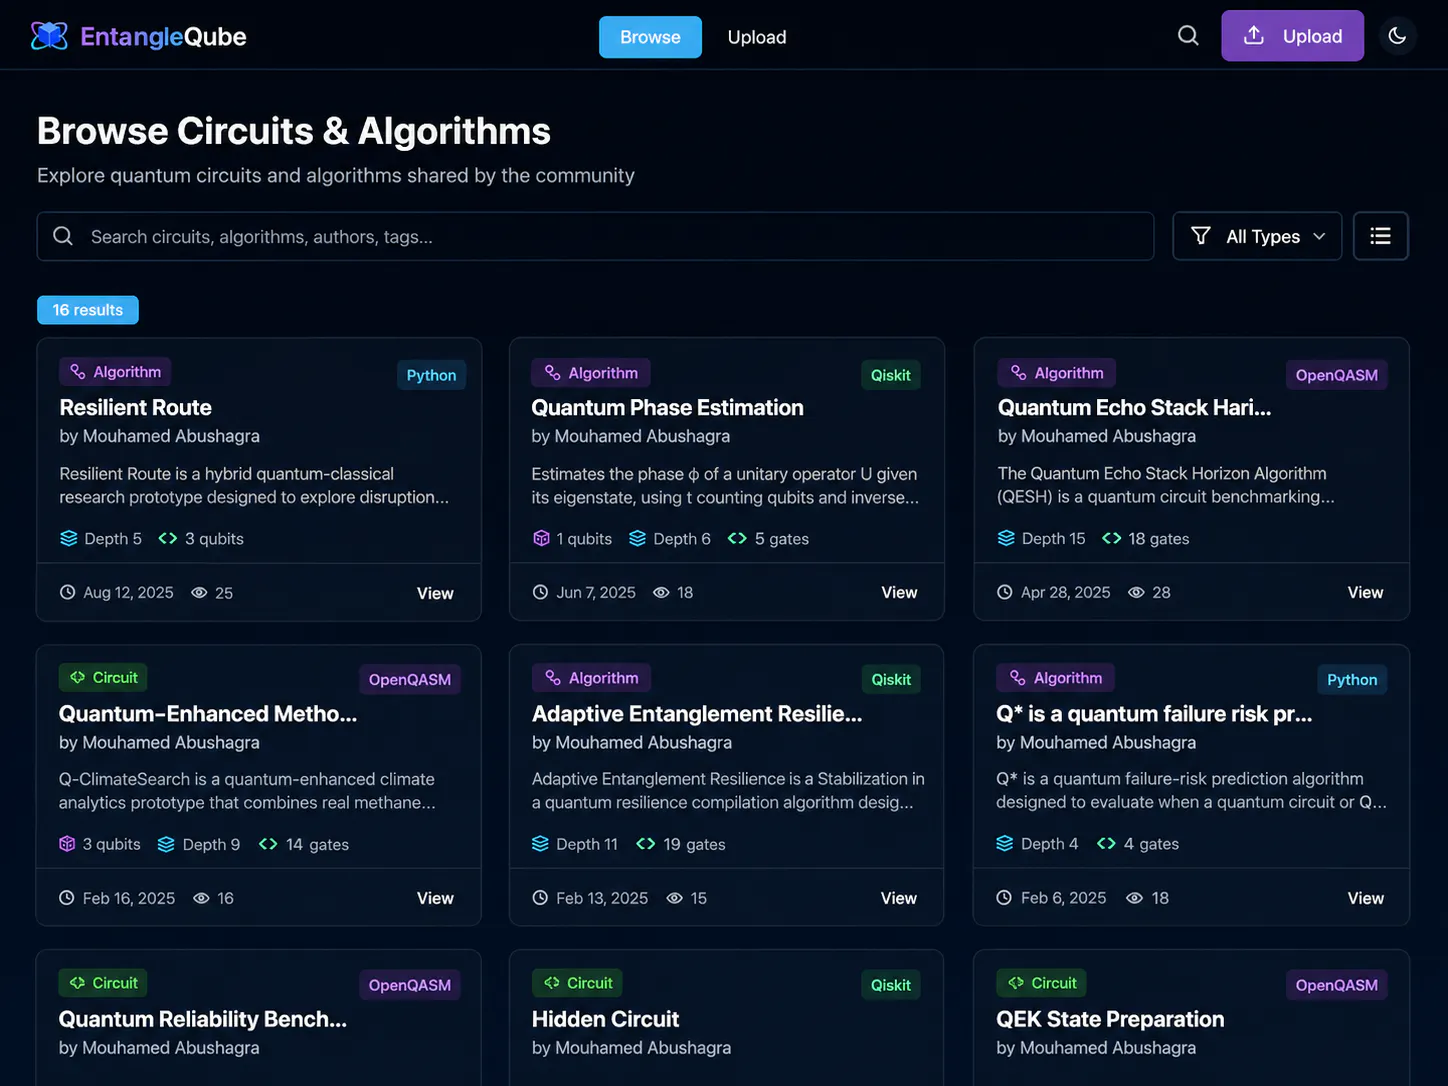This screenshot has height=1086, width=1448.
Task: Open the QEK State Preparation title
Action: [x=1110, y=1019]
